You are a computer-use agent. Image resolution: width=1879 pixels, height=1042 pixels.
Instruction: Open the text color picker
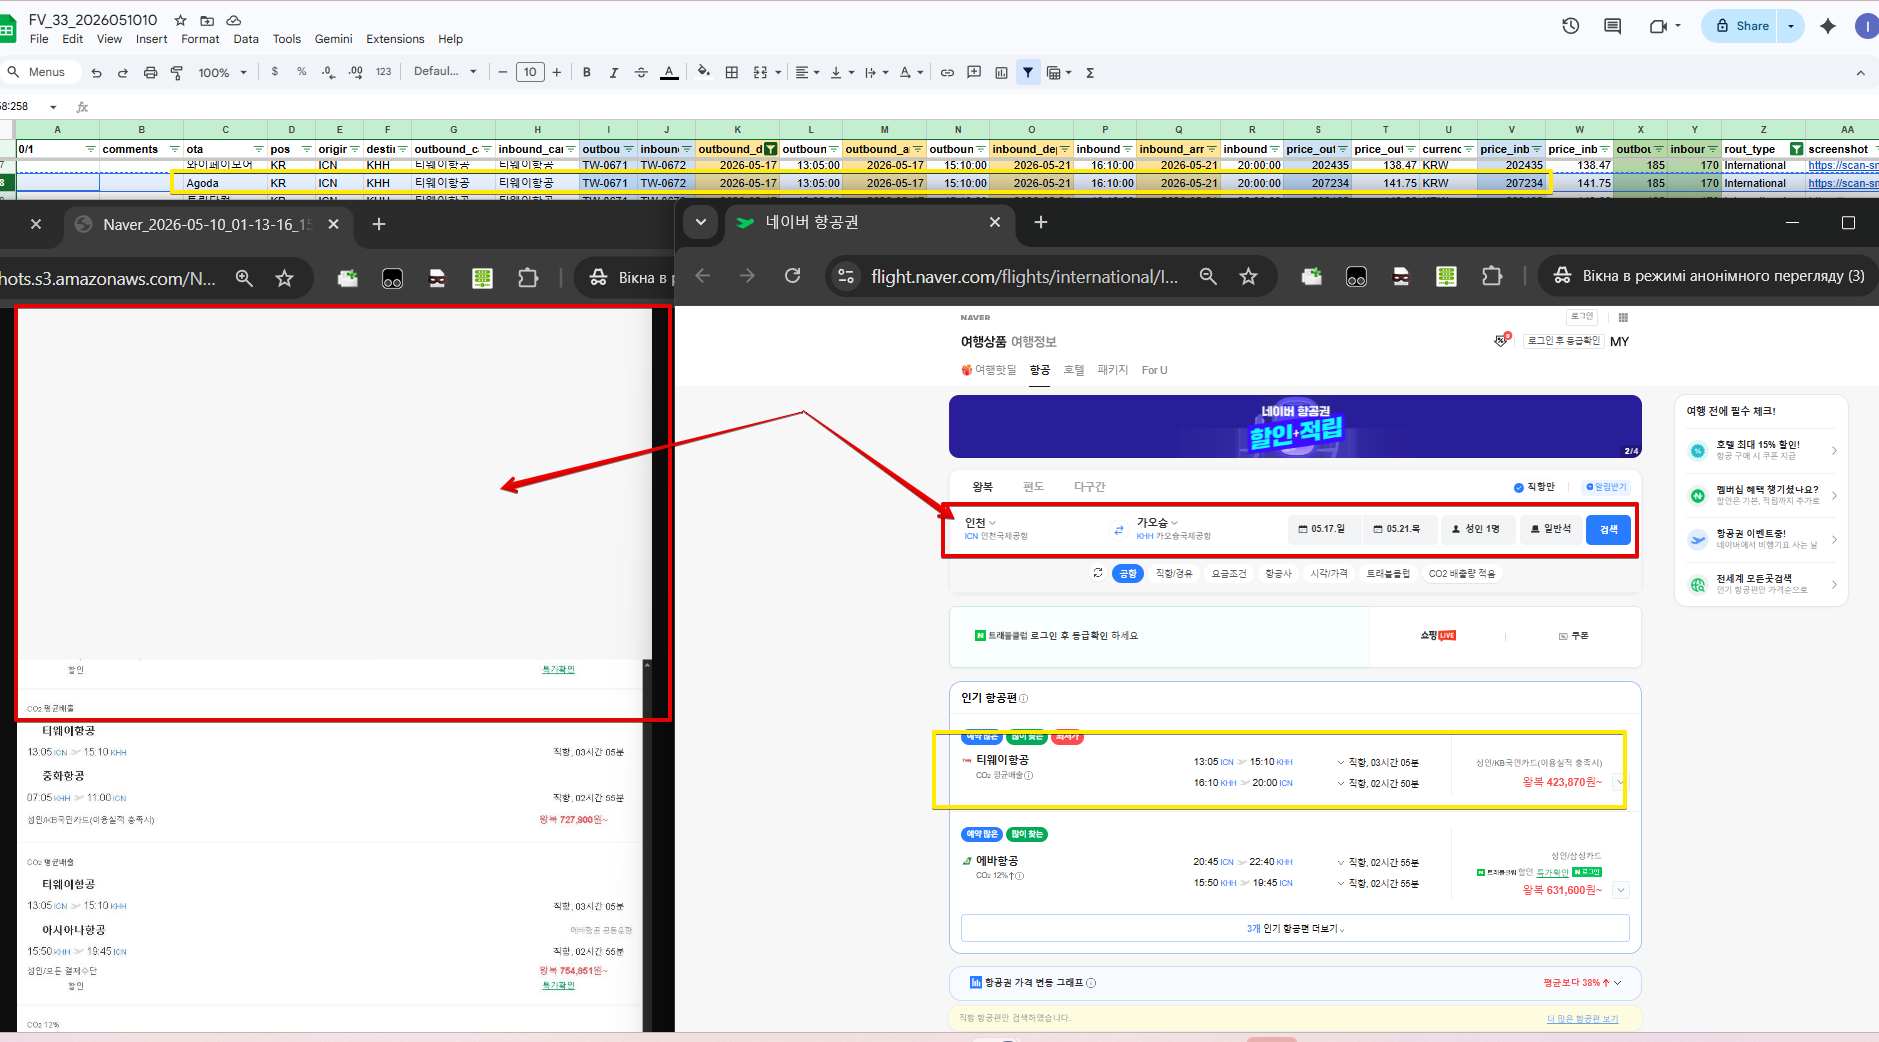[x=669, y=72]
